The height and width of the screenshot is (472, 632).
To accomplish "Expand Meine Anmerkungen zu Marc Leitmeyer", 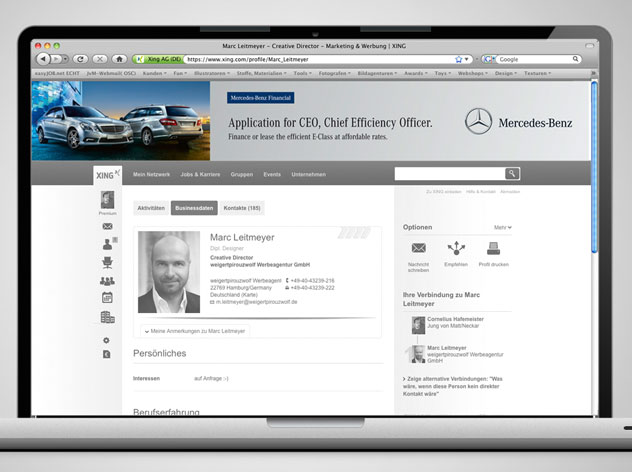I will 197,330.
